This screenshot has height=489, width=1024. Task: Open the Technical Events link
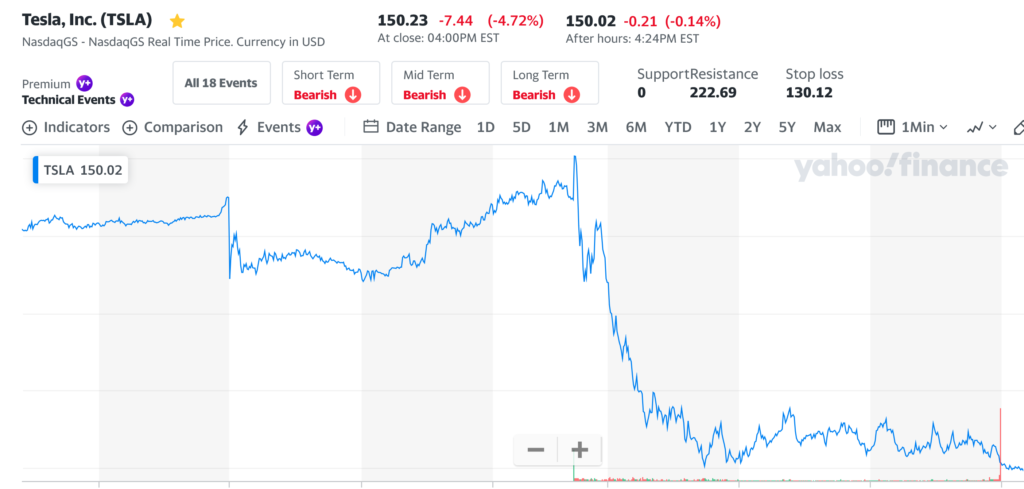click(69, 100)
